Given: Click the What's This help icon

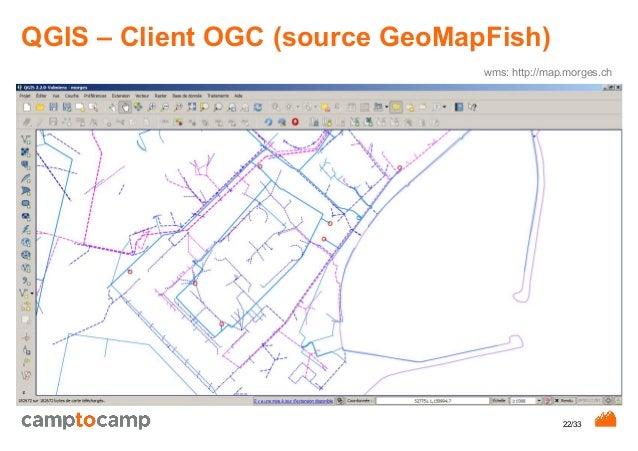Looking at the screenshot, I should coord(472,107).
